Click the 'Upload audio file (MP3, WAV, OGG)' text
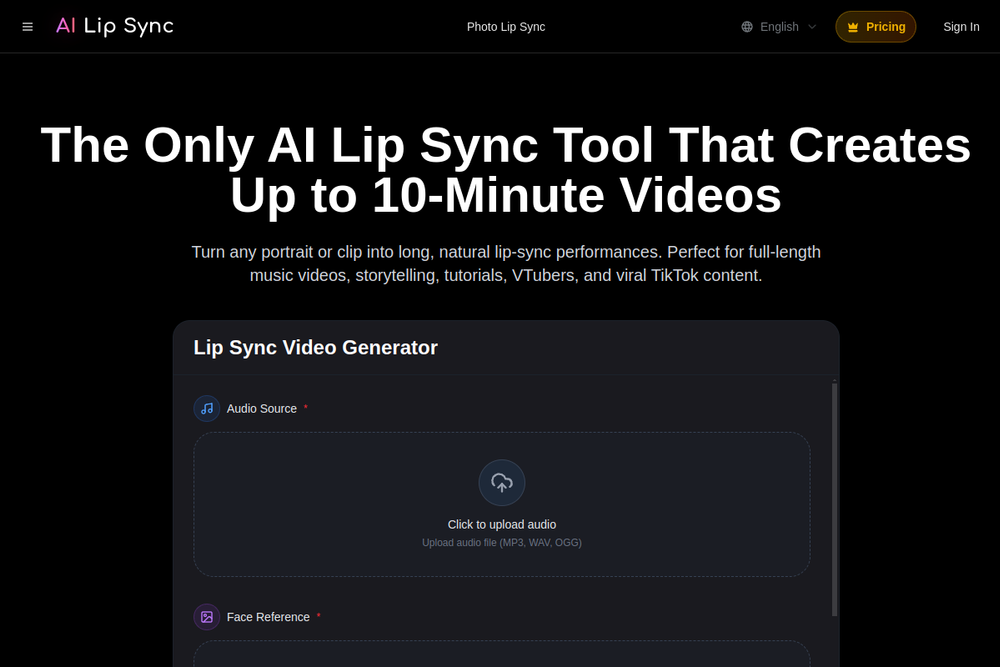Screen dimensions: 1000x667 [x=501, y=542]
